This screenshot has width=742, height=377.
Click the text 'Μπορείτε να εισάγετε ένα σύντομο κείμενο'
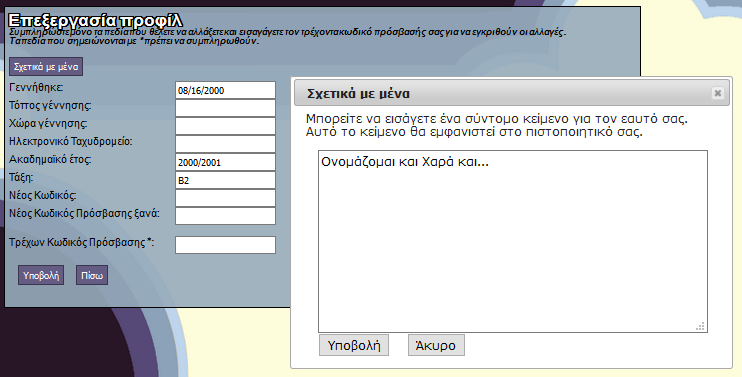click(437, 118)
